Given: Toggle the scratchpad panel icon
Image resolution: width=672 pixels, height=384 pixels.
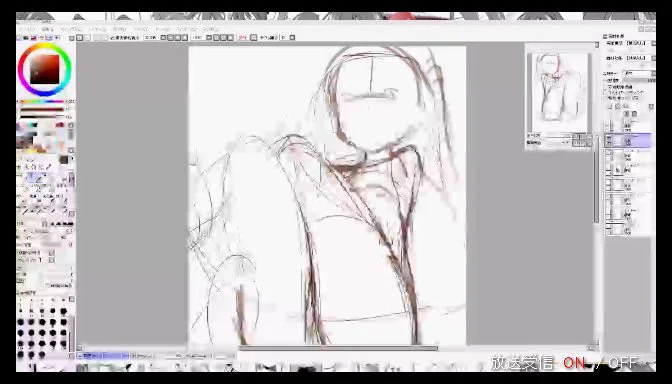Looking at the screenshot, I should coord(56,38).
